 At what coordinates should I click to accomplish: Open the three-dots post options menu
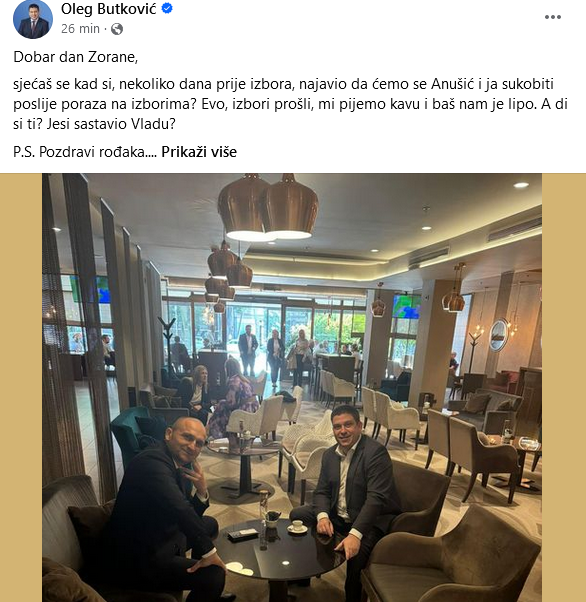[x=553, y=17]
